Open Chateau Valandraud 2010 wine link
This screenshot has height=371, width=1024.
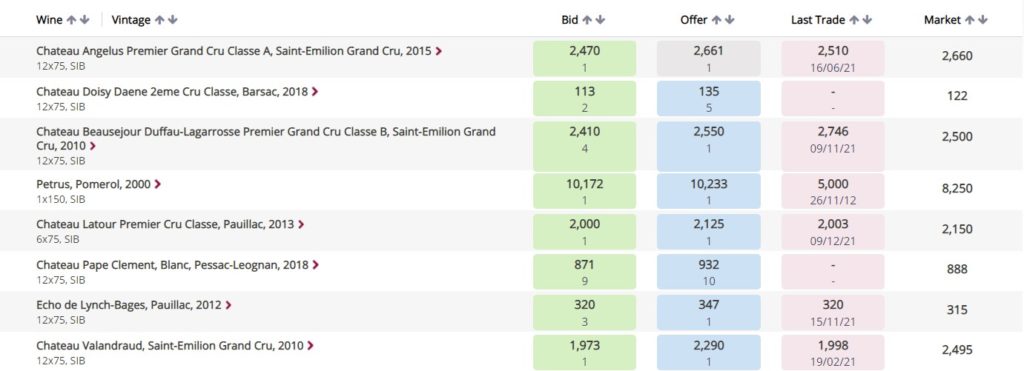tap(170, 346)
